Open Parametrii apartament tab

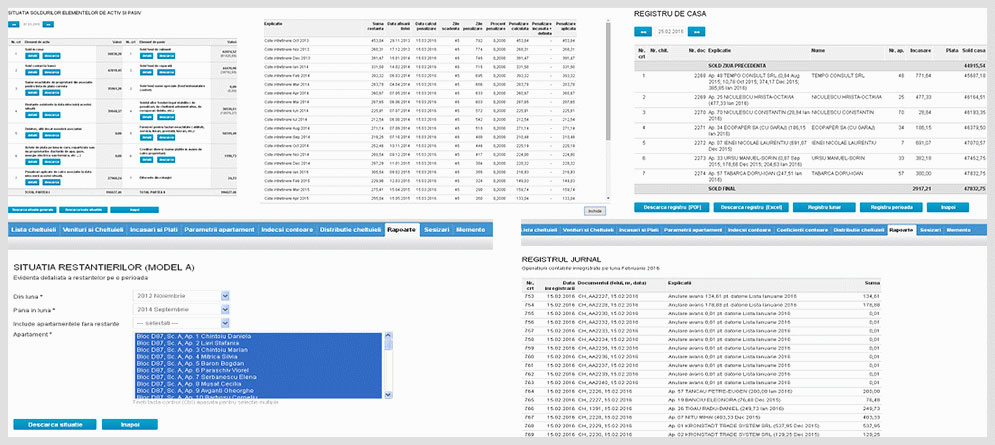(219, 230)
